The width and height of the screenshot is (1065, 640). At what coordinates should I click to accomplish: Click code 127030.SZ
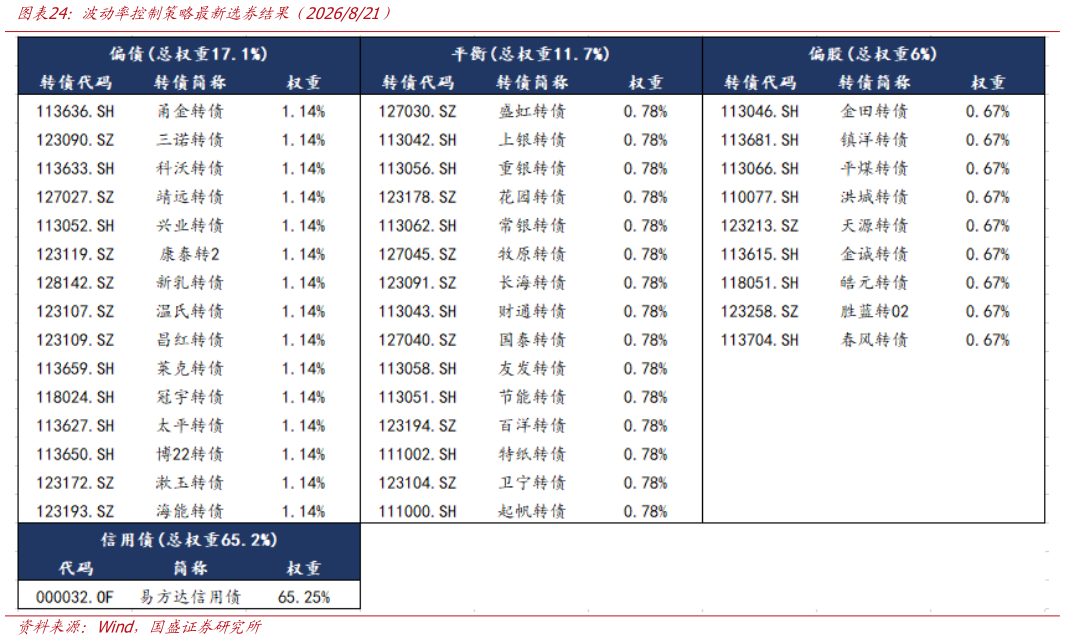[x=418, y=111]
